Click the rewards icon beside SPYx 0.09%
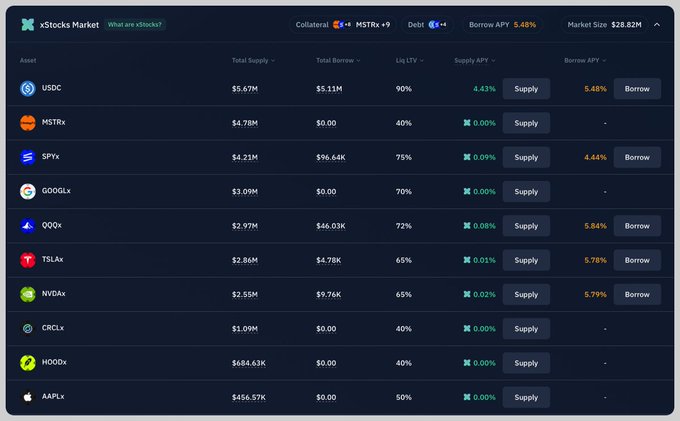This screenshot has width=680, height=421. [467, 157]
